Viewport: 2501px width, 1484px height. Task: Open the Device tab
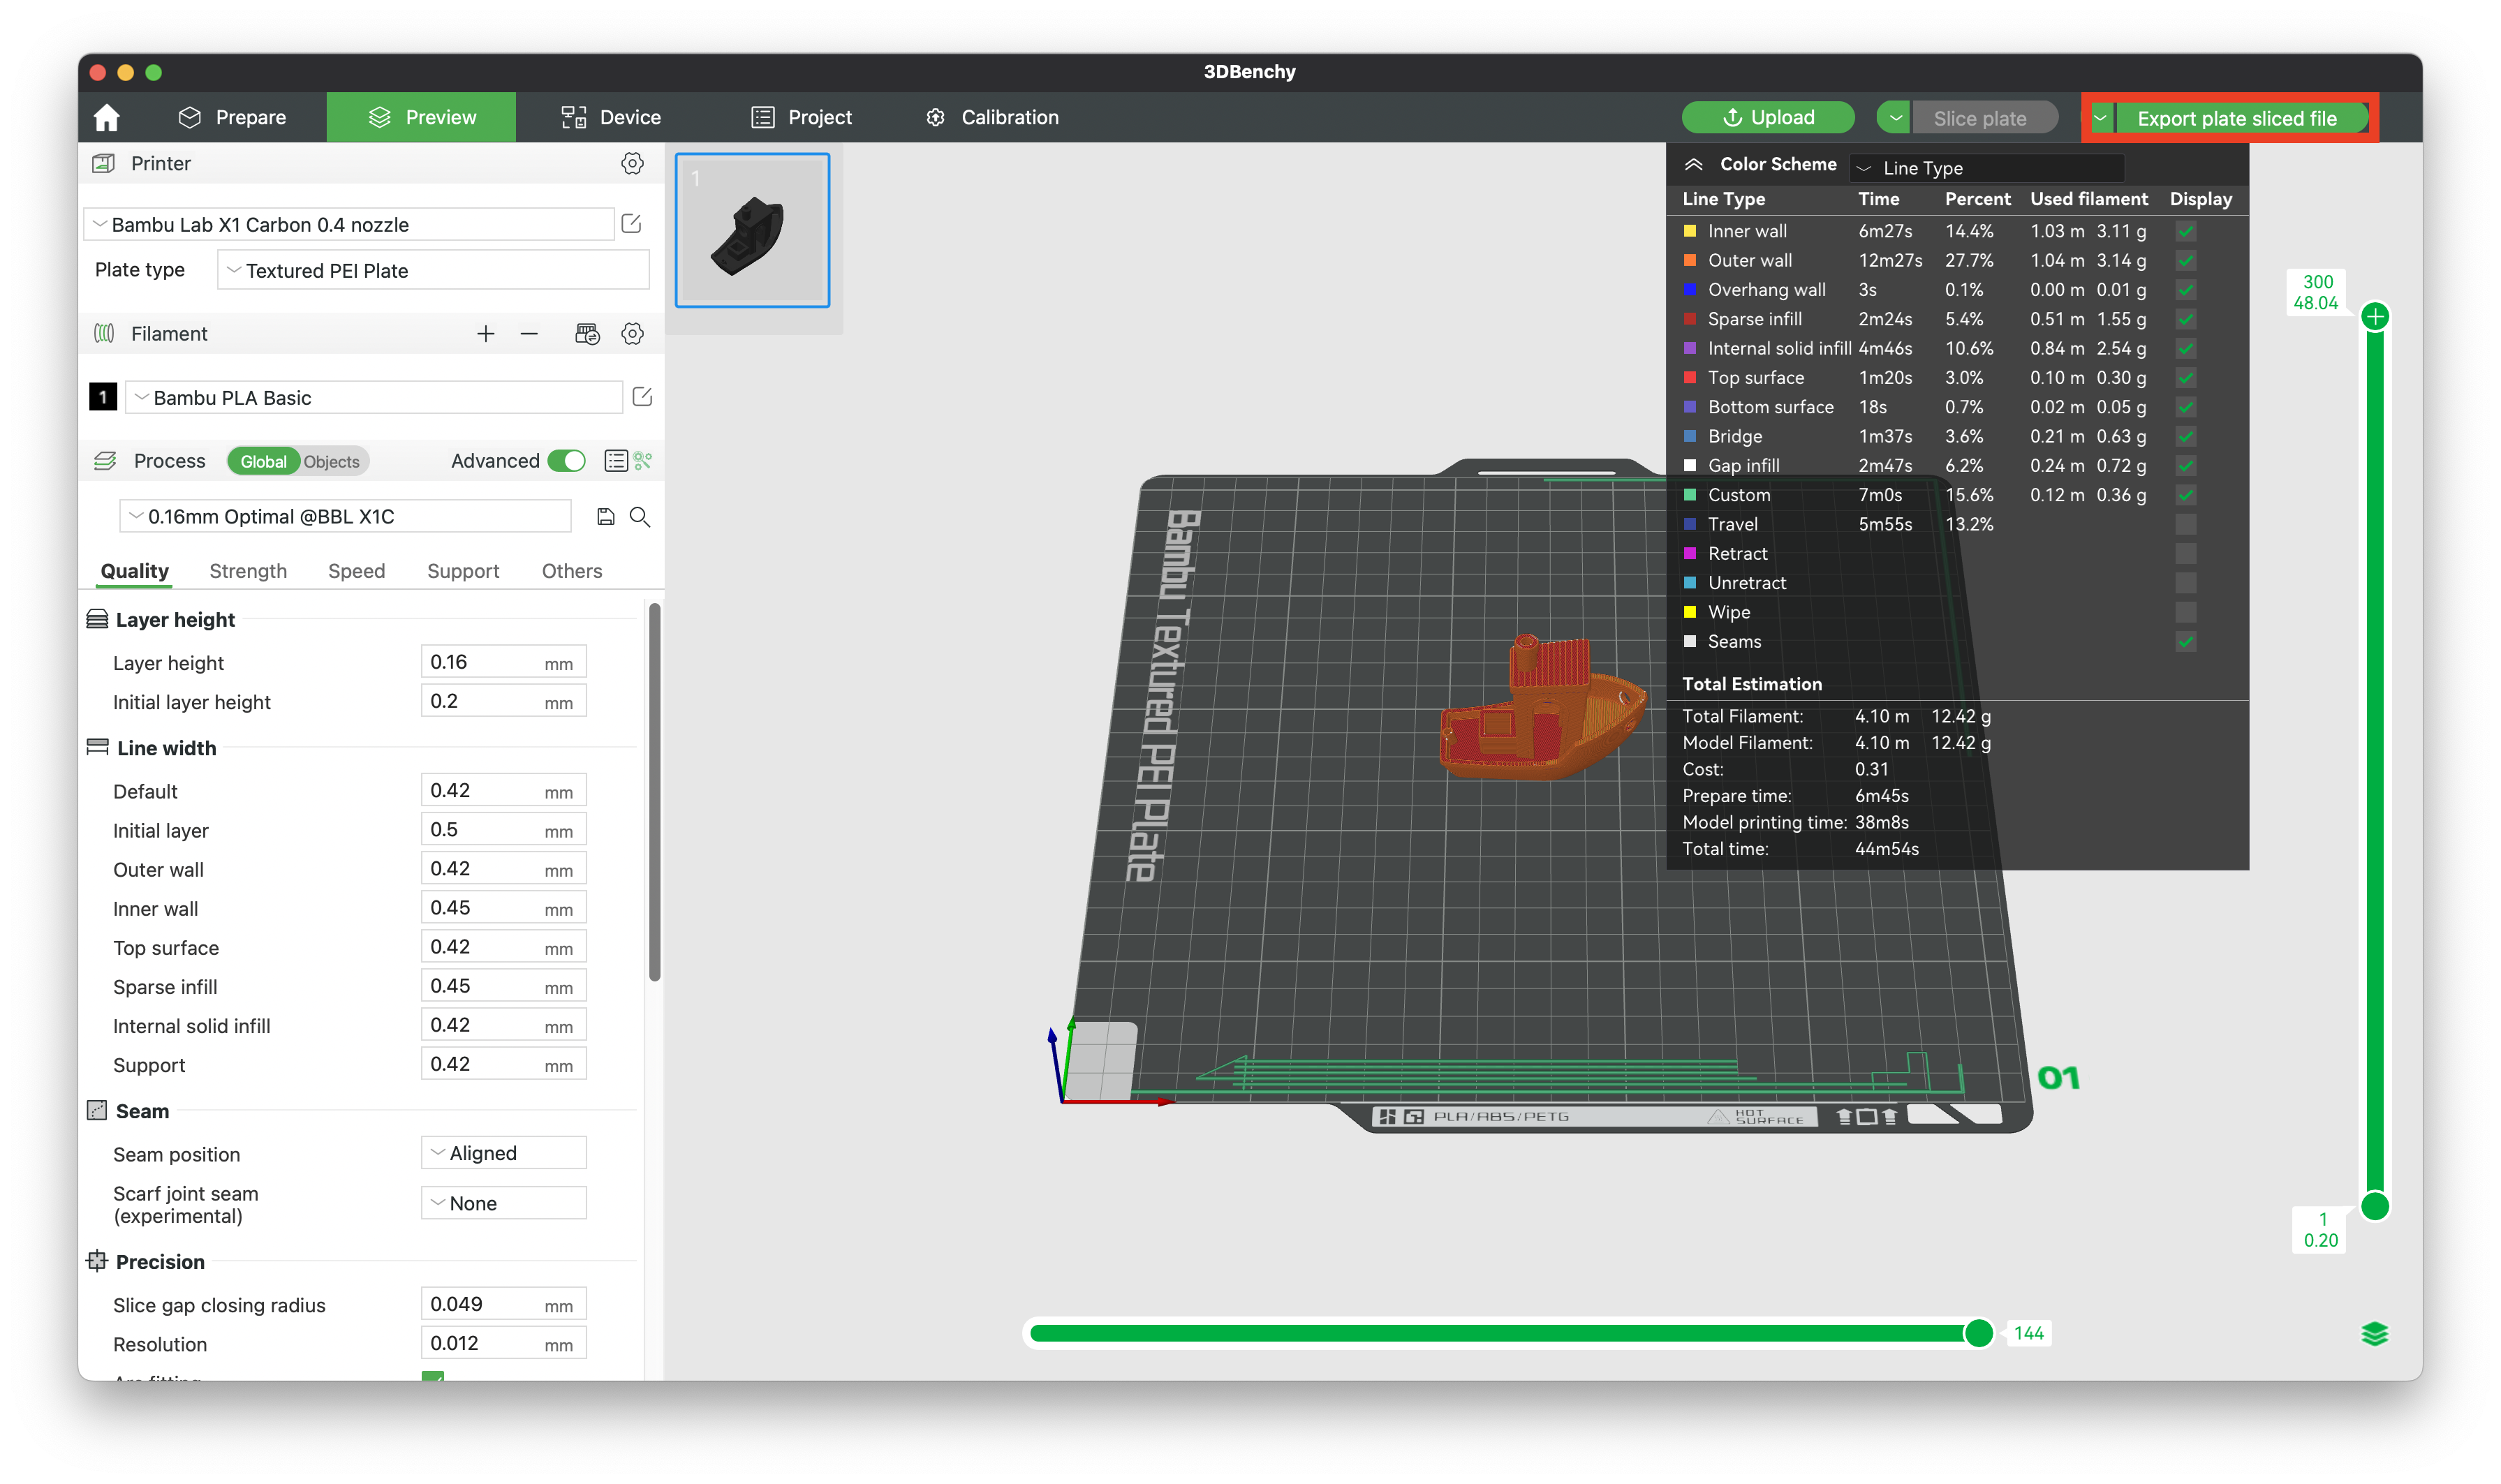[610, 116]
